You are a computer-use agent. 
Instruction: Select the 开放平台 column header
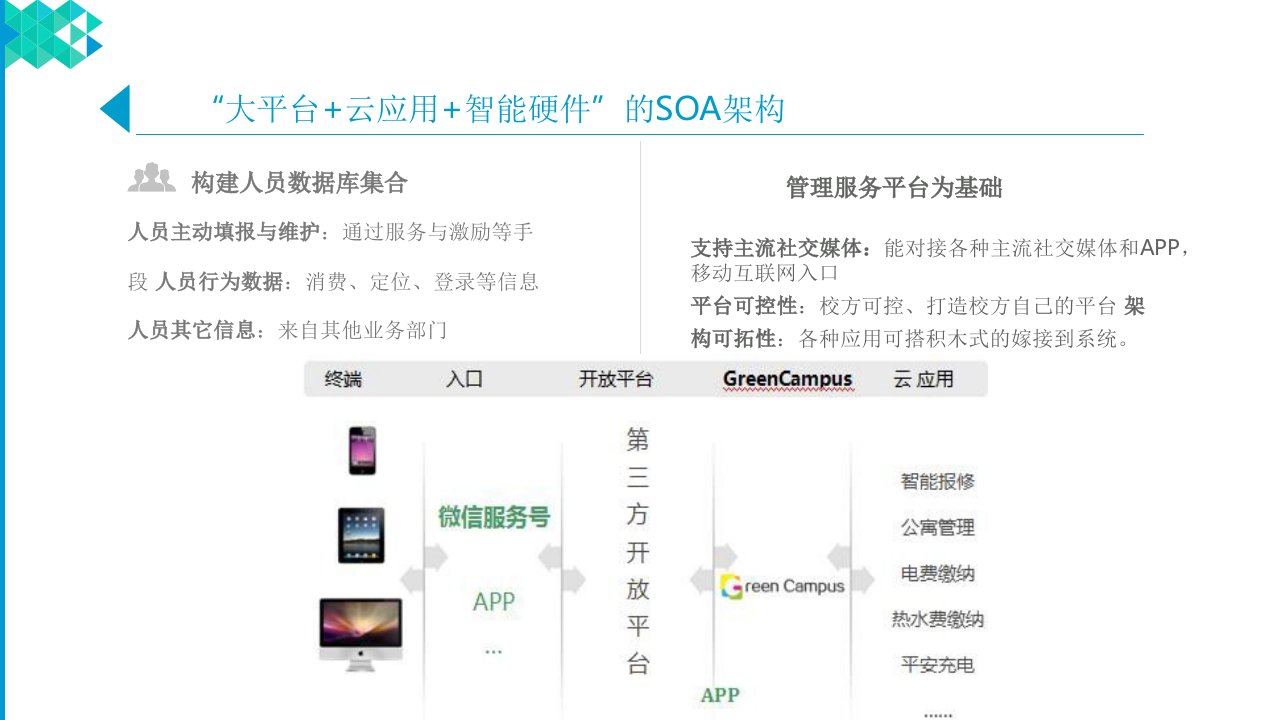615,380
